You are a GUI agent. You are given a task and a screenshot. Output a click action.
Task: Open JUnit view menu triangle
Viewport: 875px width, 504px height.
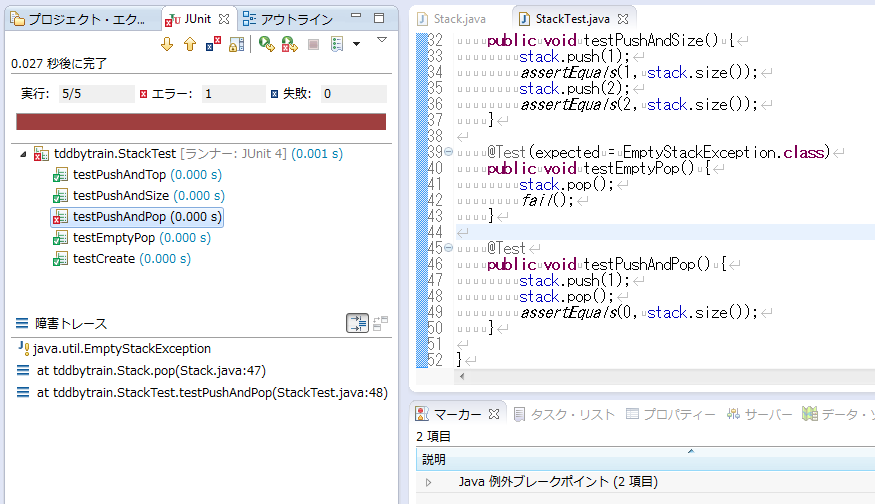click(x=382, y=40)
